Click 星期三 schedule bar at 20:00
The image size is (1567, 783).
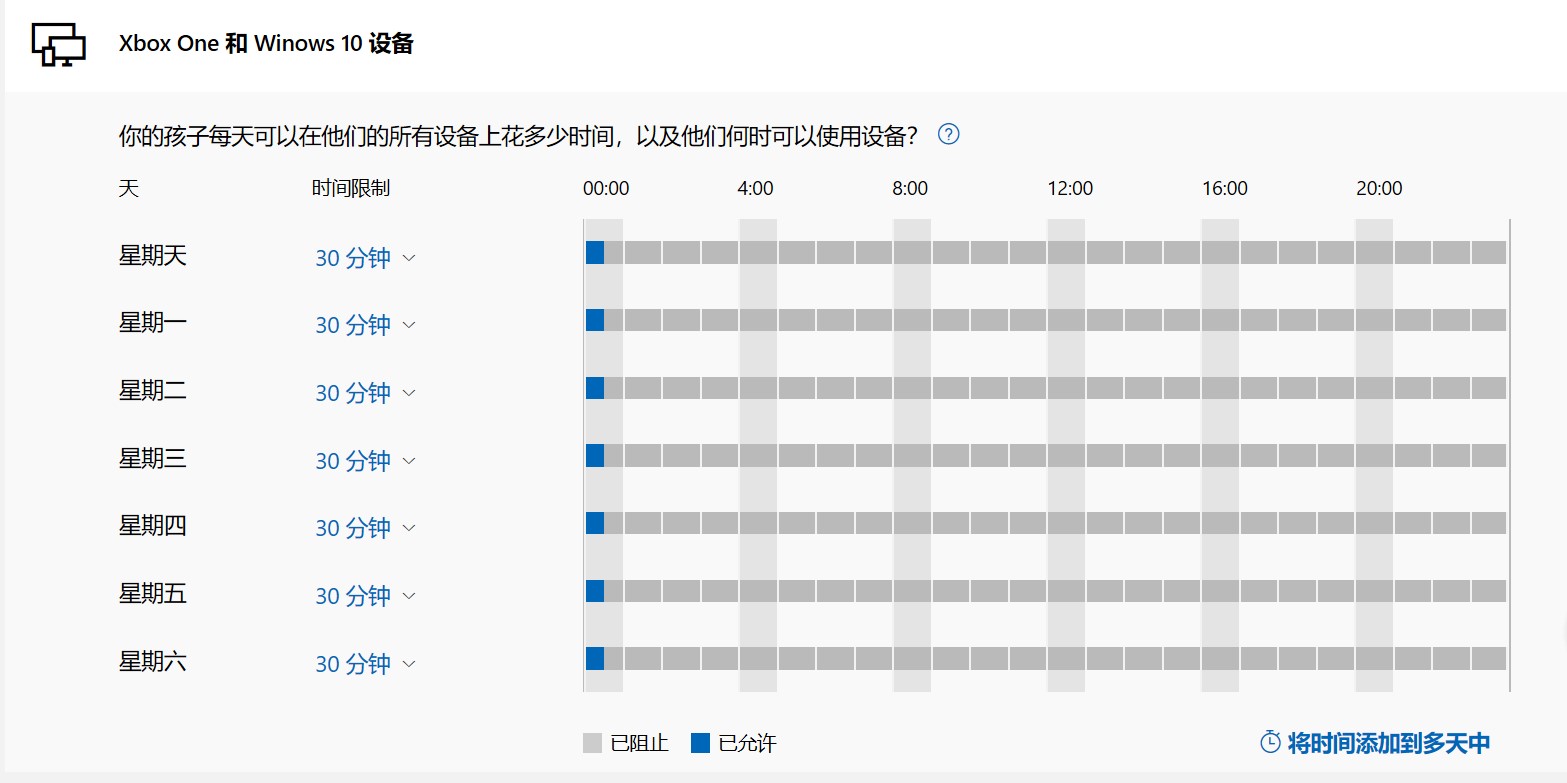coord(1375,455)
